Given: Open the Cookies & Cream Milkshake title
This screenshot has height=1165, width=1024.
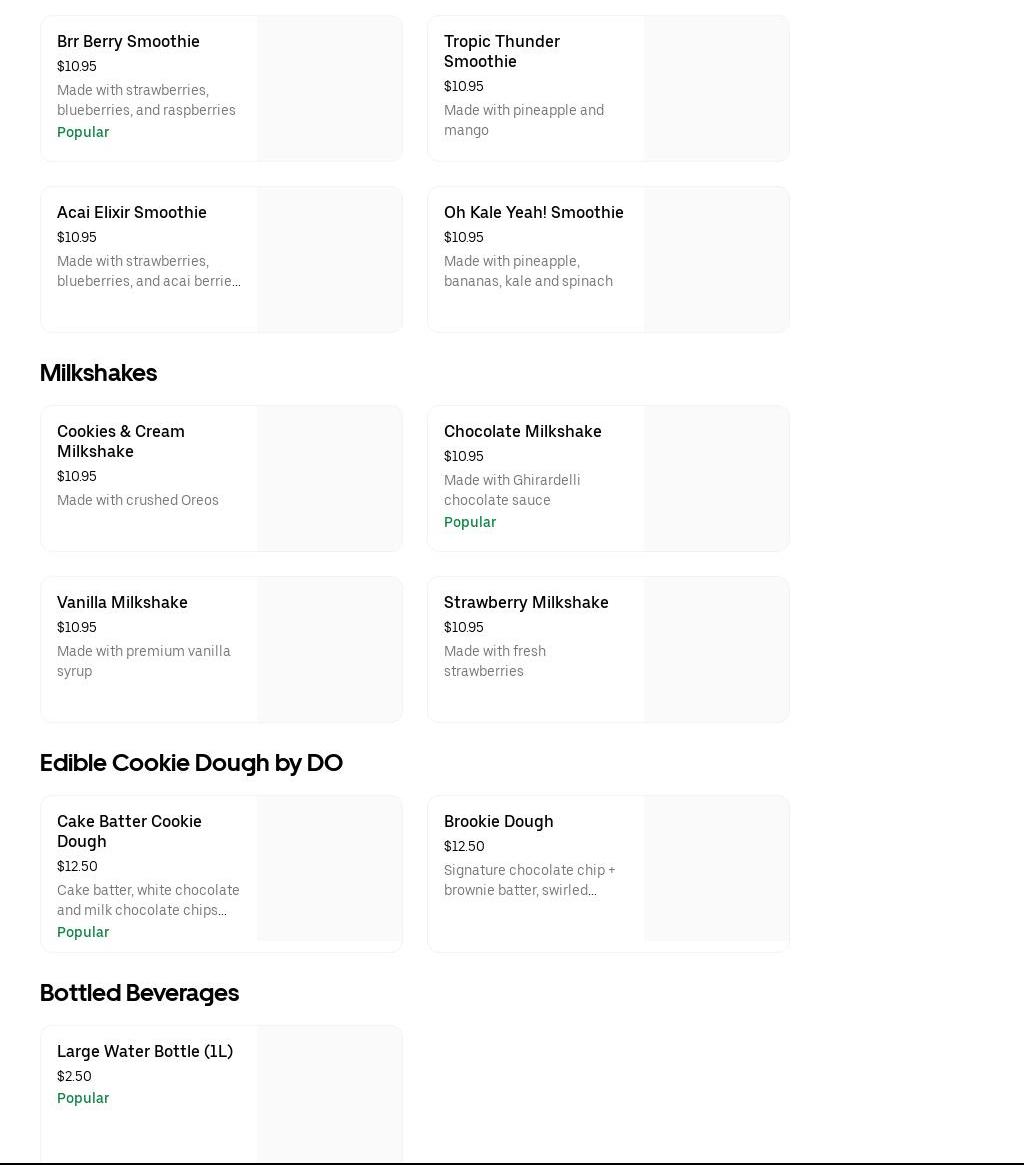Looking at the screenshot, I should pos(121,441).
